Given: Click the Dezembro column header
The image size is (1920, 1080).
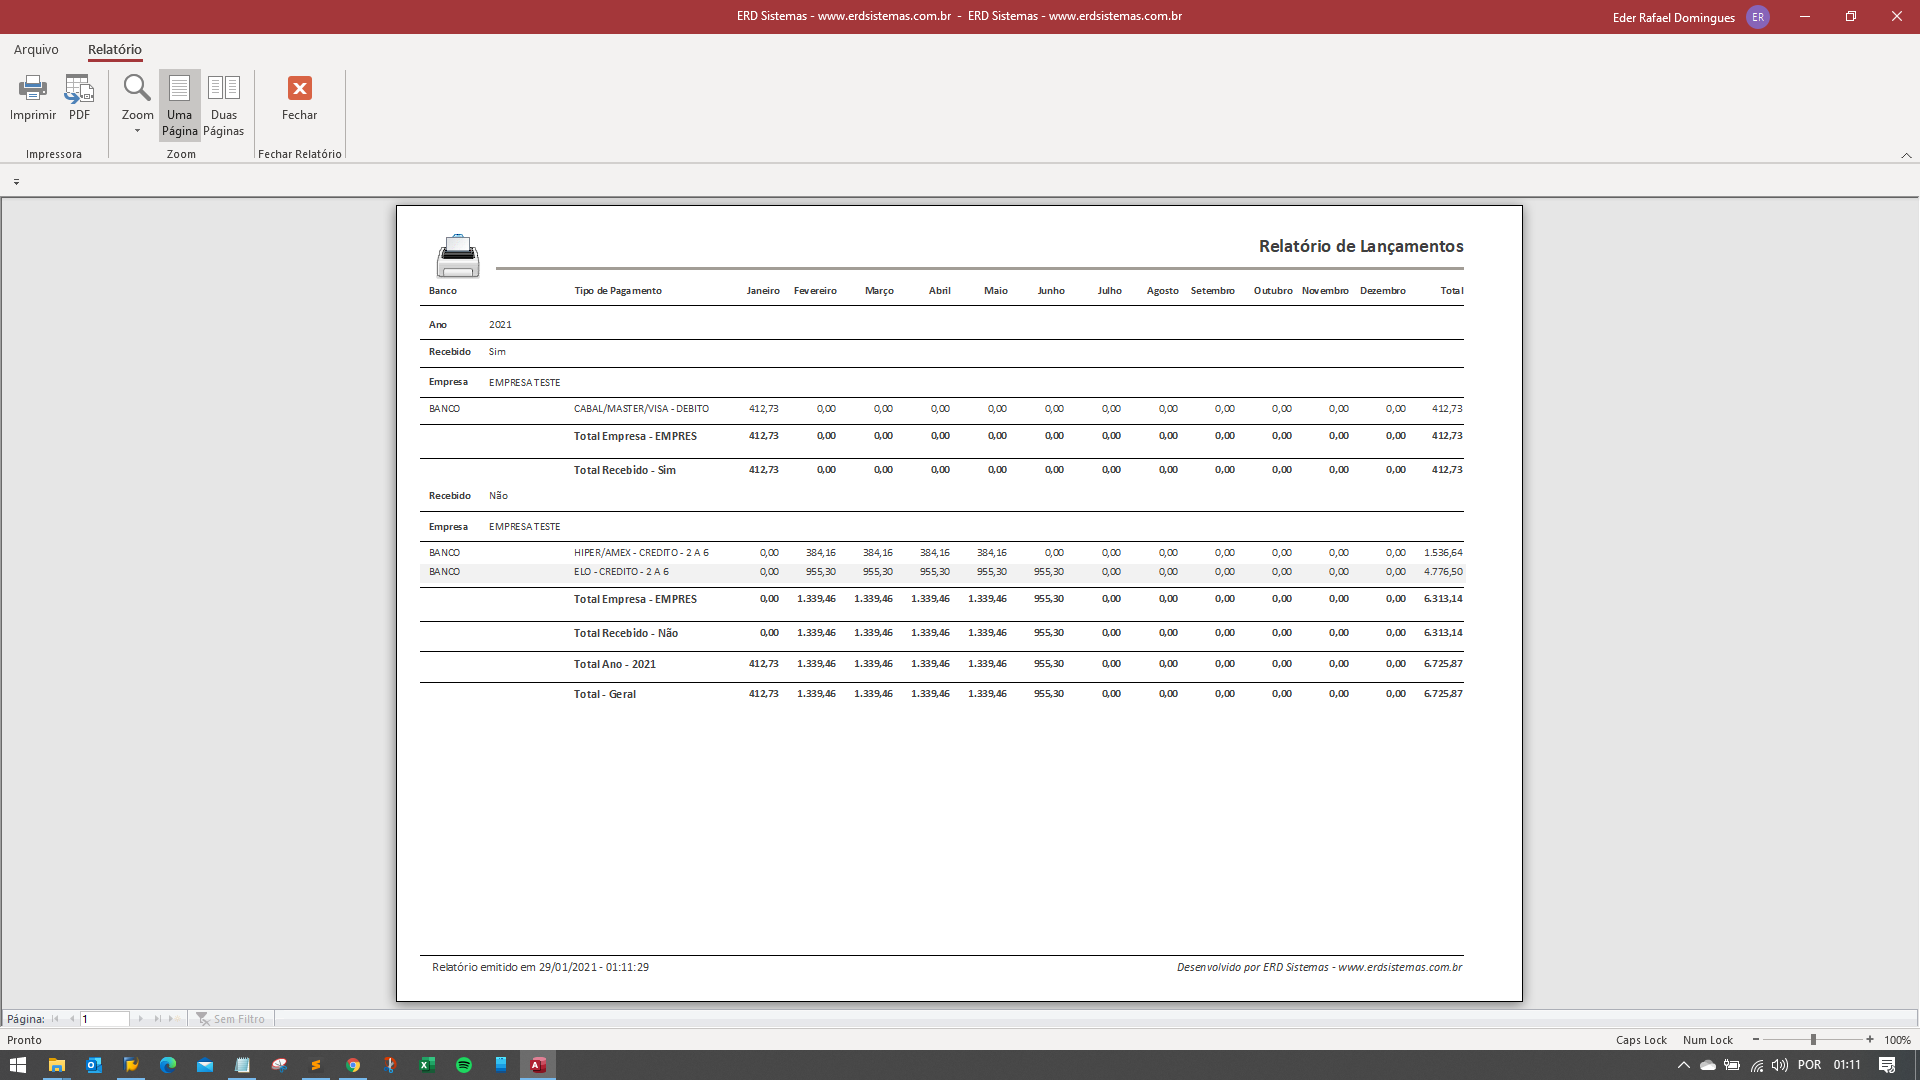Looking at the screenshot, I should [x=1383, y=291].
